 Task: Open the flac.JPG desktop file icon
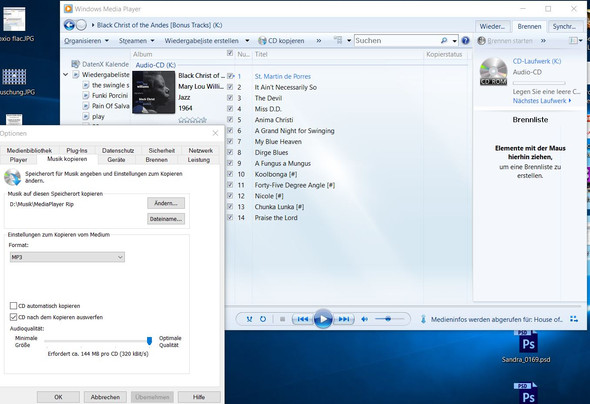pyautogui.click(x=14, y=19)
